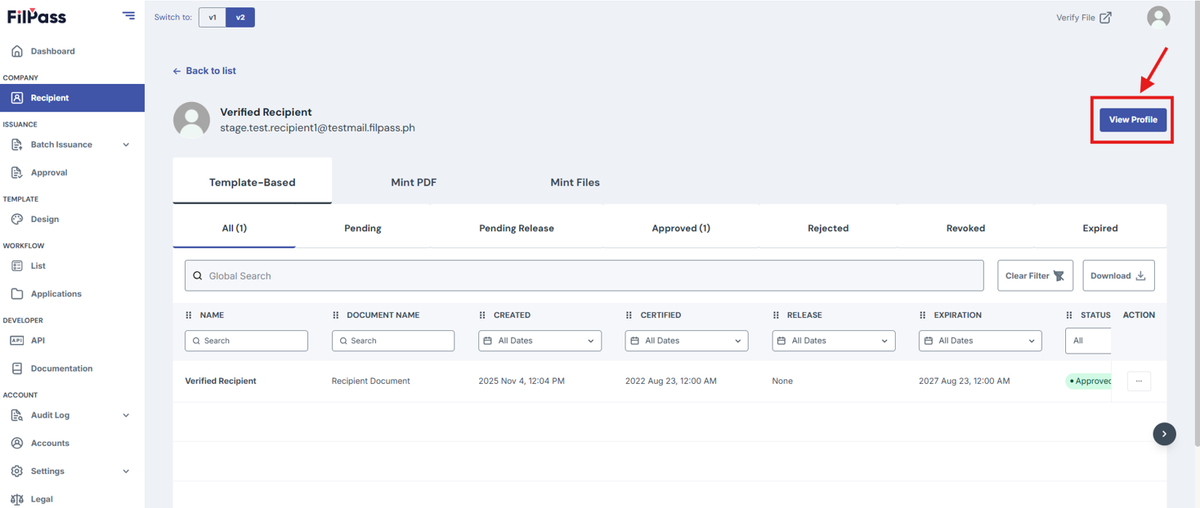Screen dimensions: 1200x508
Task: Click recipient email stage.test.recipient1@testmail.filpass.ph
Action: click(318, 129)
